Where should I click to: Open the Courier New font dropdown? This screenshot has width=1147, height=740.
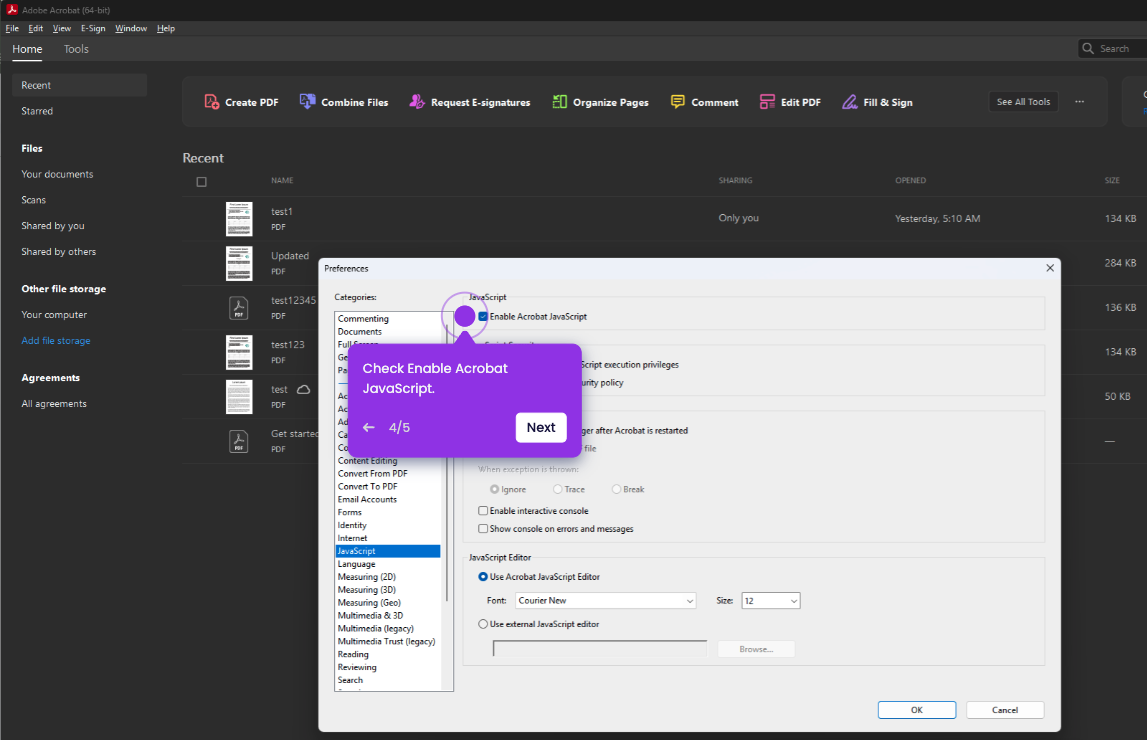click(x=606, y=600)
